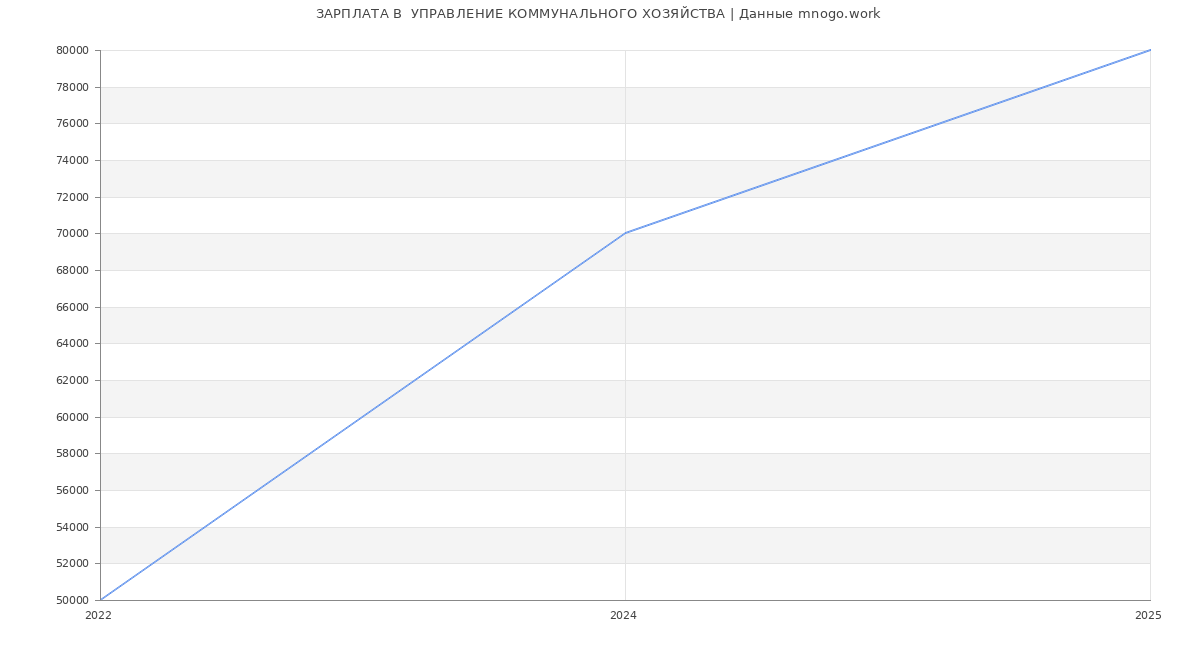This screenshot has height=650, width=1200.
Task: Select the 64000 y-axis label
Action: tap(72, 344)
